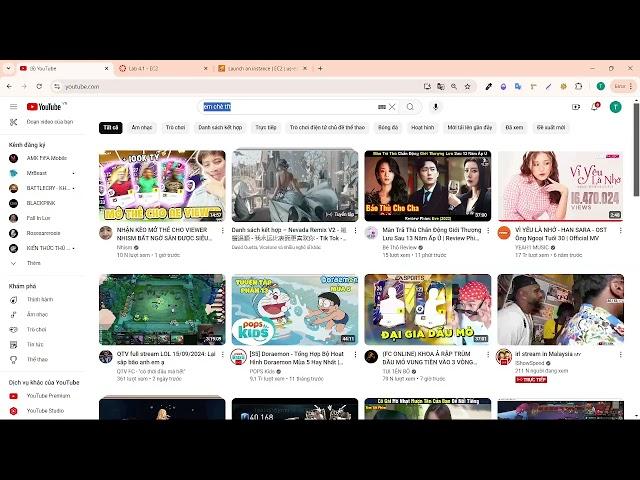This screenshot has height=480, width=640.
Task: Click the YouTube search input field
Action: pos(290,107)
